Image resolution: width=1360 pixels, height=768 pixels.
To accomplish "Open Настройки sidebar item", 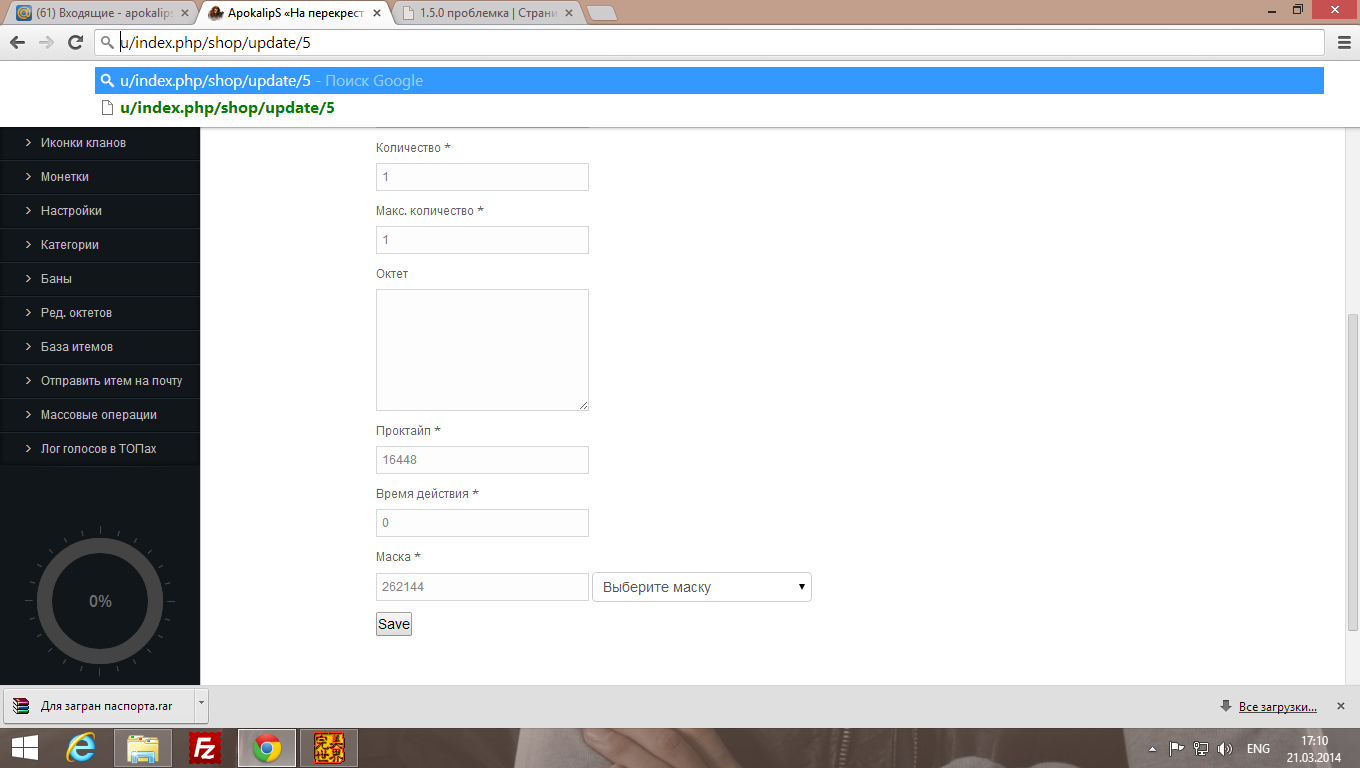I will coord(100,211).
